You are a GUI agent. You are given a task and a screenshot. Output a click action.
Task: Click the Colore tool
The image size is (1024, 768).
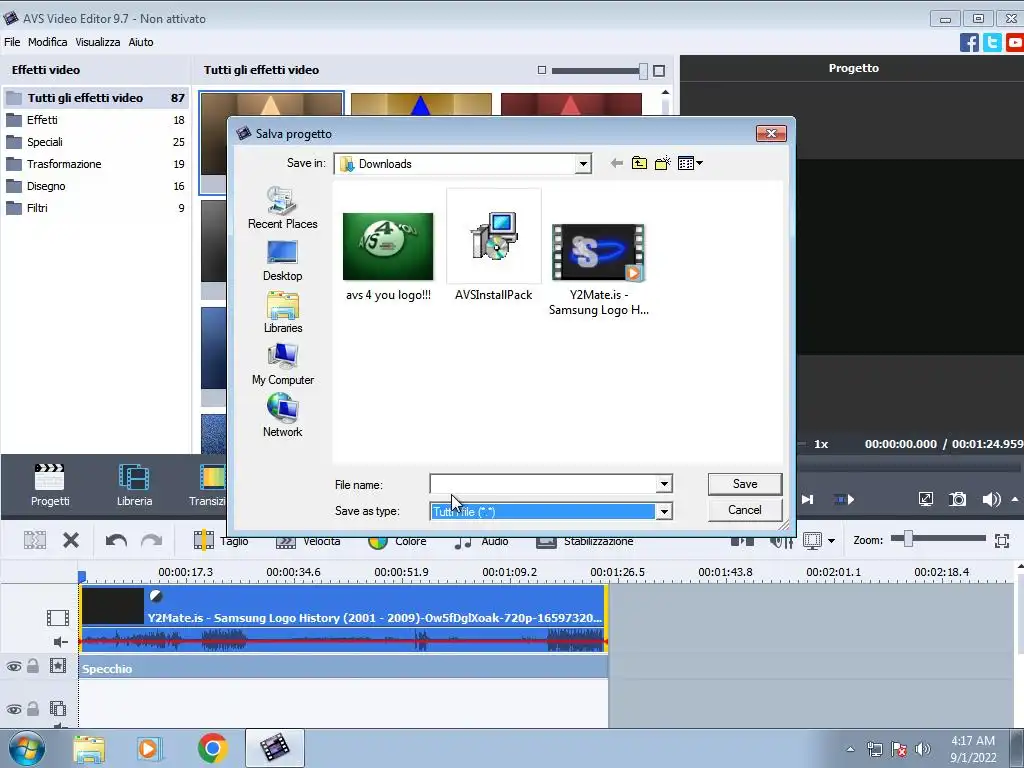[x=397, y=541]
